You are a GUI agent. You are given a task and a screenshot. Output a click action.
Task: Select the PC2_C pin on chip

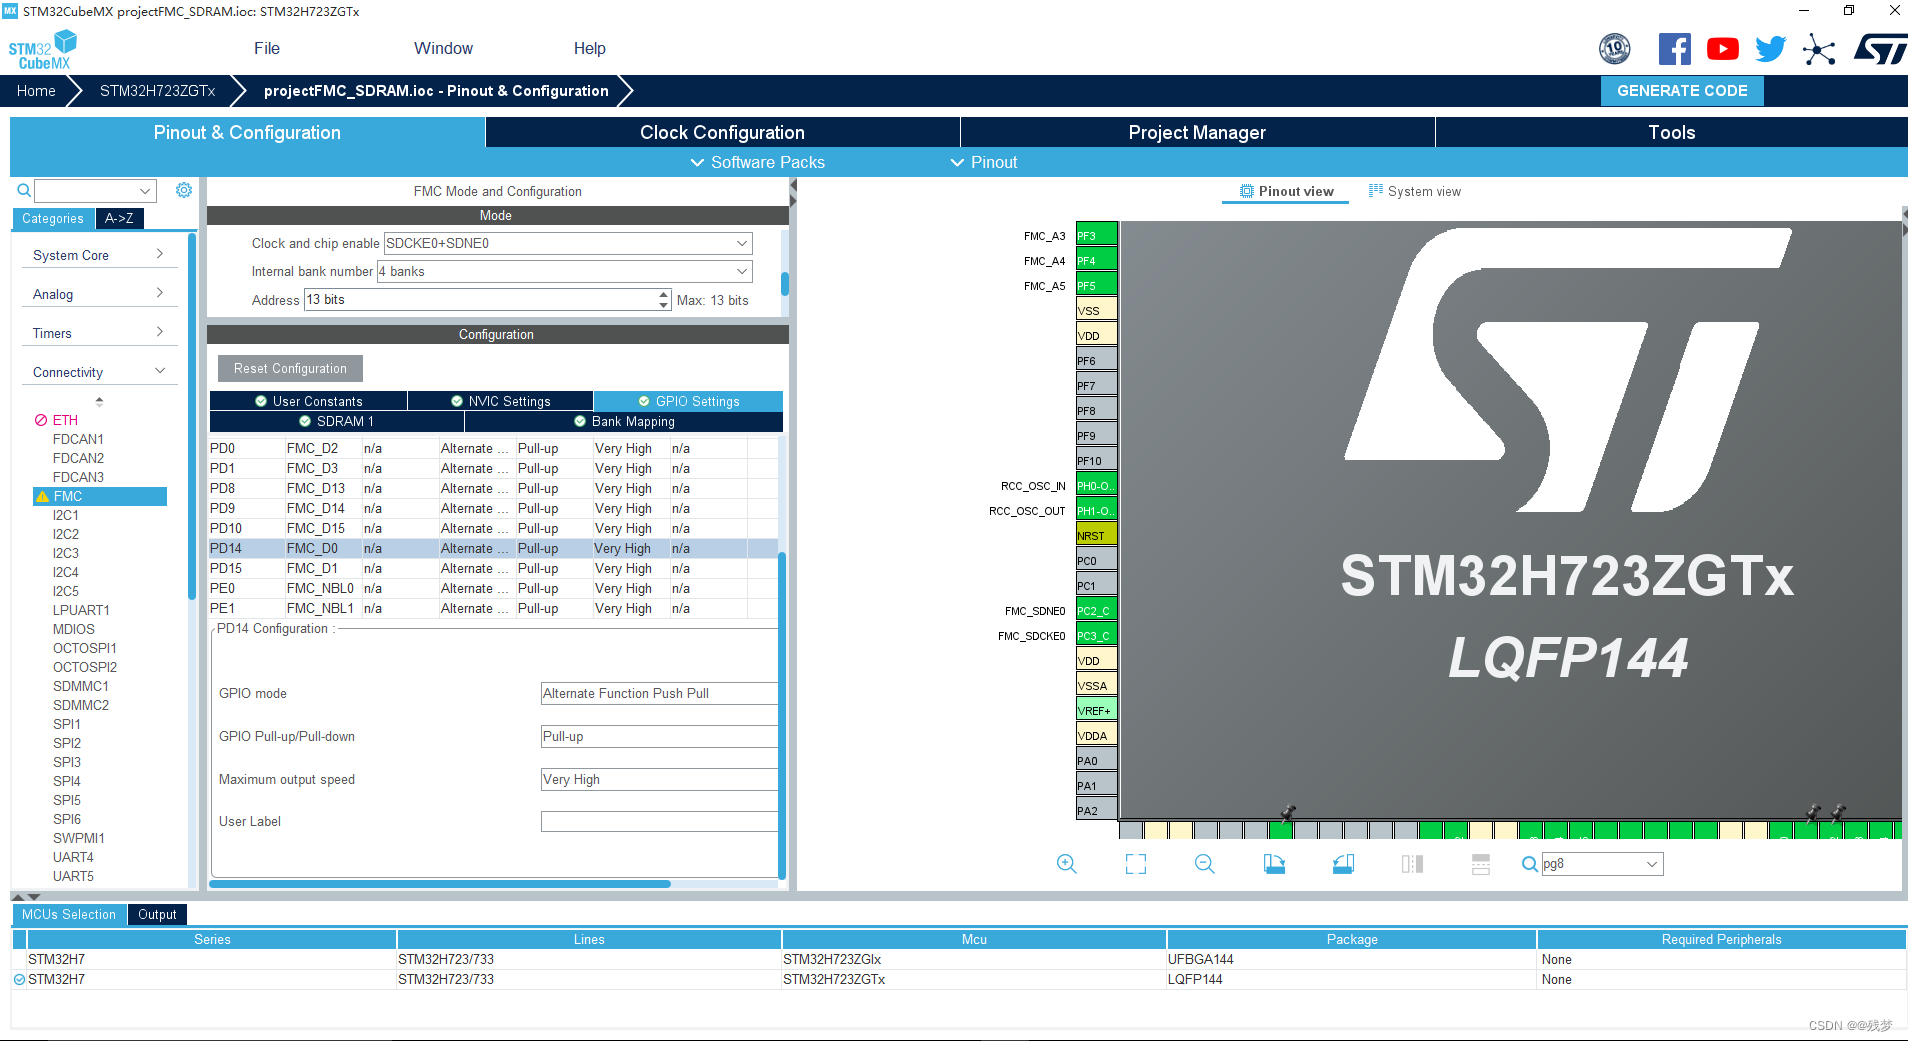tap(1096, 611)
